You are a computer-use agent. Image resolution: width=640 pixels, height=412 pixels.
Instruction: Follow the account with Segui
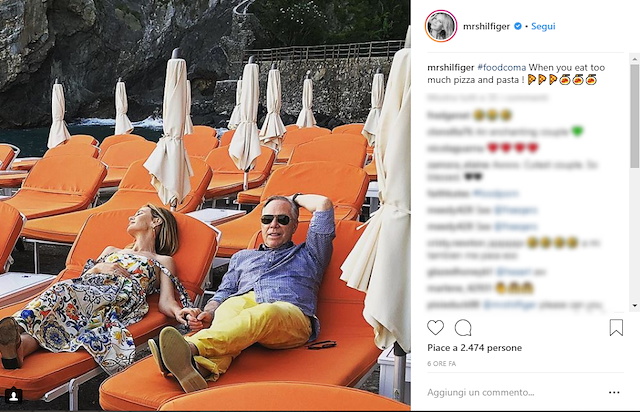pos(543,26)
